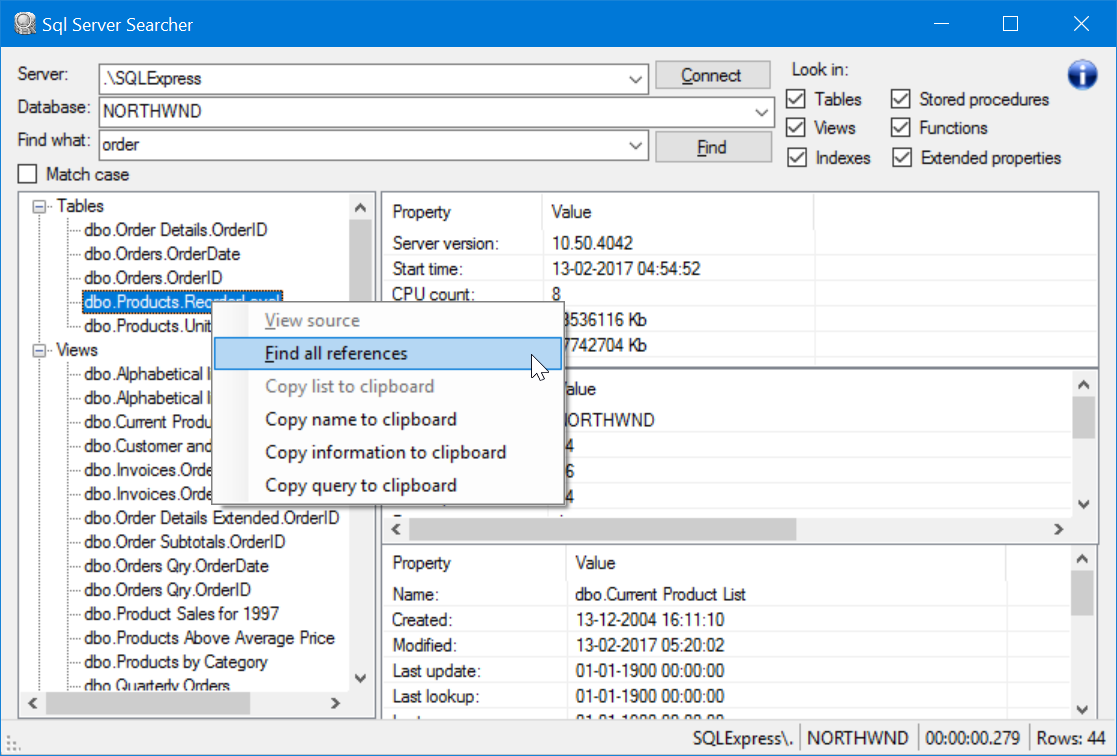The width and height of the screenshot is (1117, 756).
Task: Click the top panel's Property column header
Action: (463, 212)
